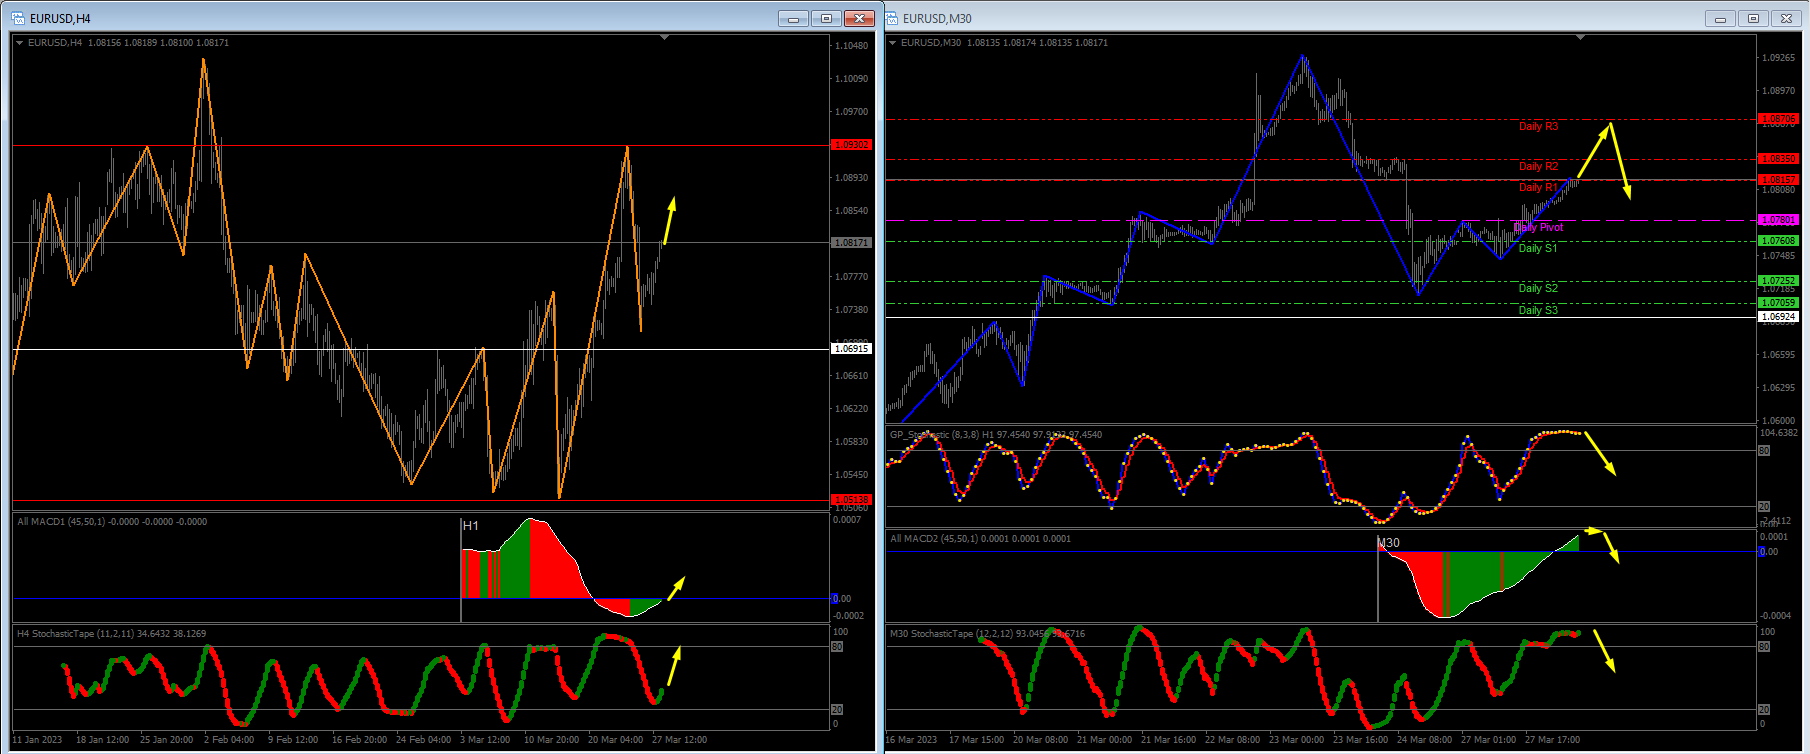Select the Daily R3 line label
Screen dimensions: 1810x754
[x=1538, y=126]
